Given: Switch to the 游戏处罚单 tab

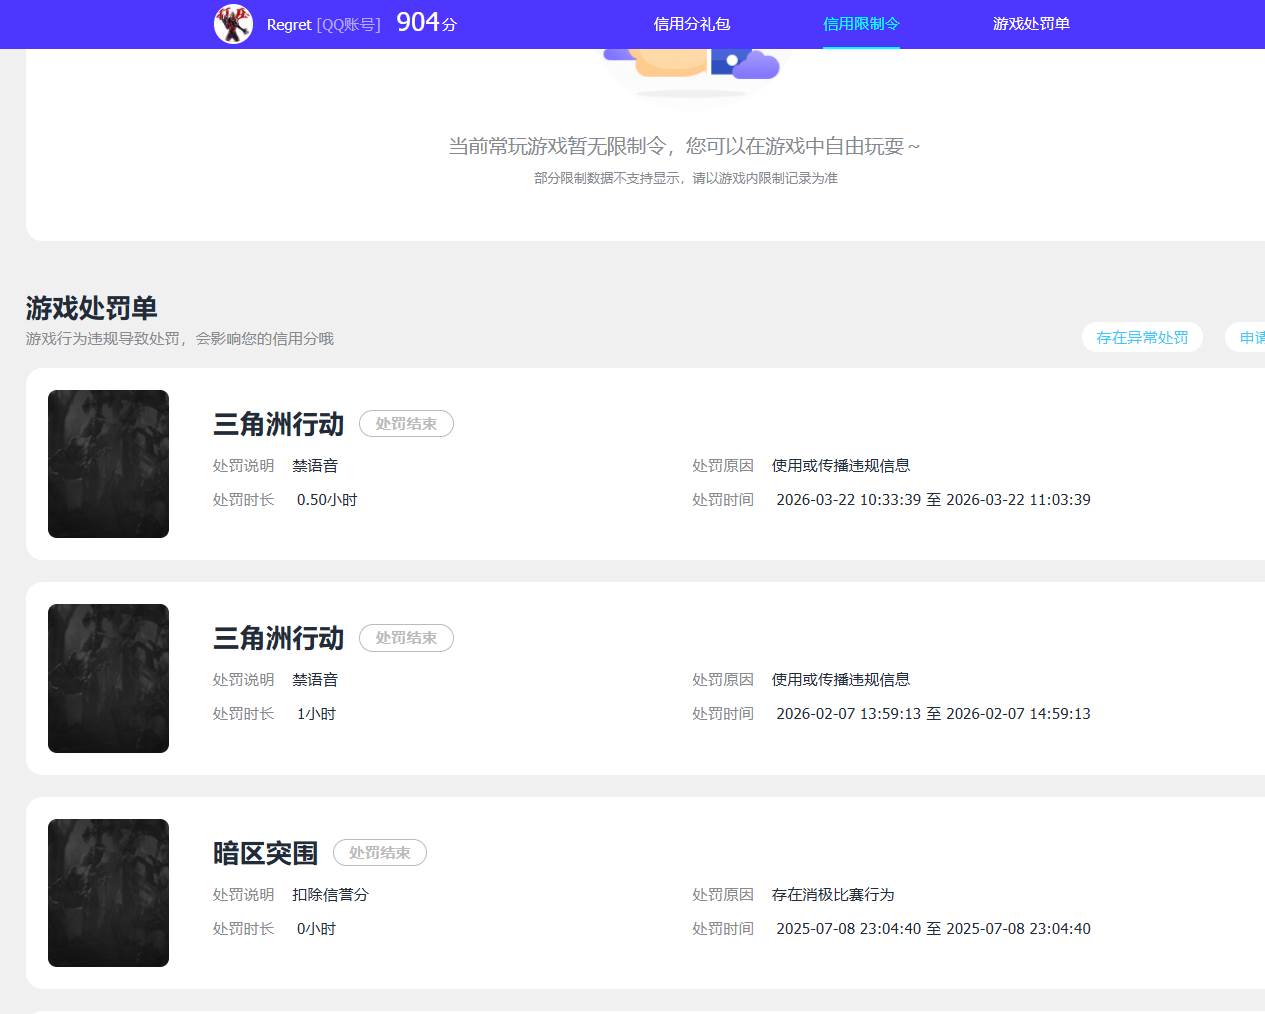Looking at the screenshot, I should [x=1031, y=24].
